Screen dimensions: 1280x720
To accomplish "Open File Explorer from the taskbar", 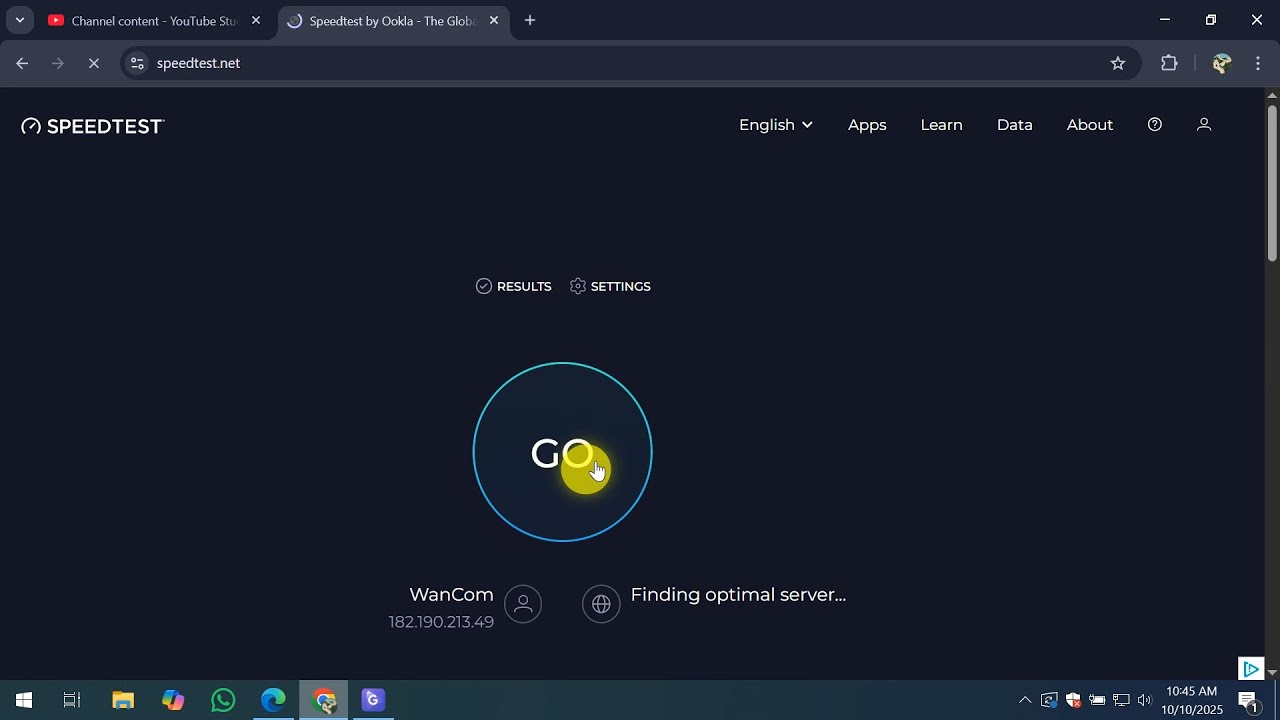I will point(123,700).
